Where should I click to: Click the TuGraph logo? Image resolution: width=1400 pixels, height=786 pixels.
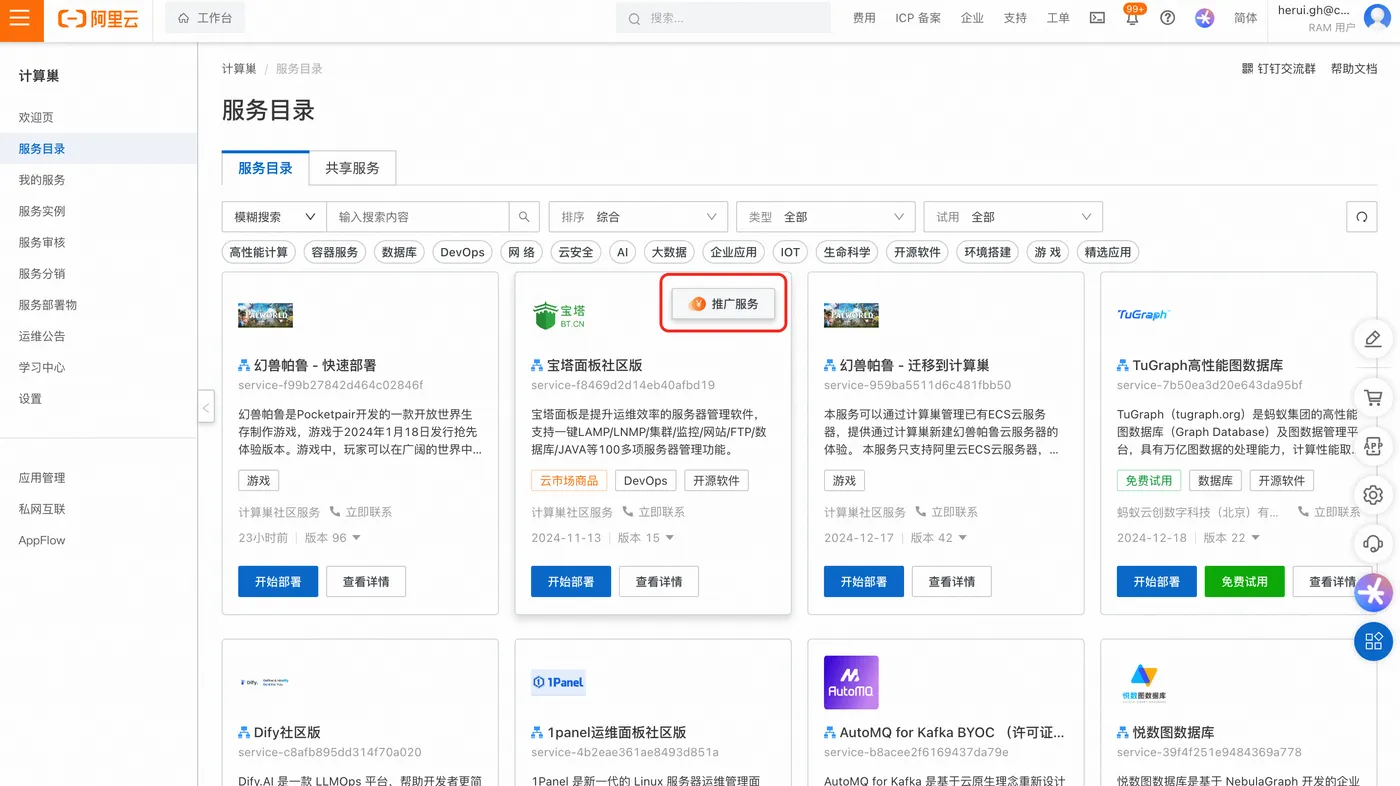coord(1143,314)
